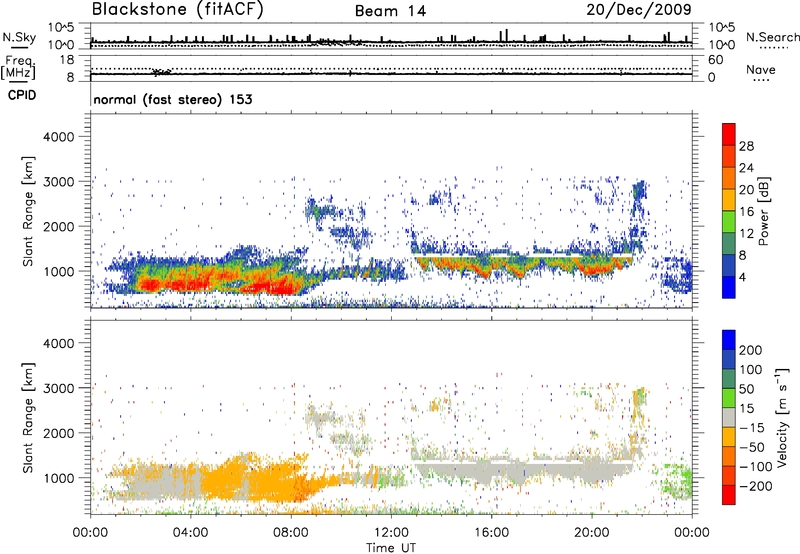Click the '60' Nave axis value

(x=715, y=60)
